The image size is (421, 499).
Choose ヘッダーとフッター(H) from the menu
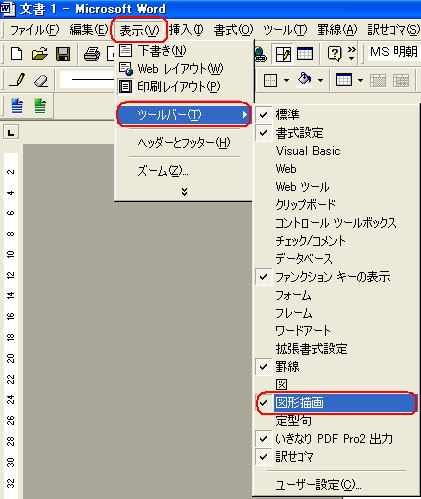point(184,143)
